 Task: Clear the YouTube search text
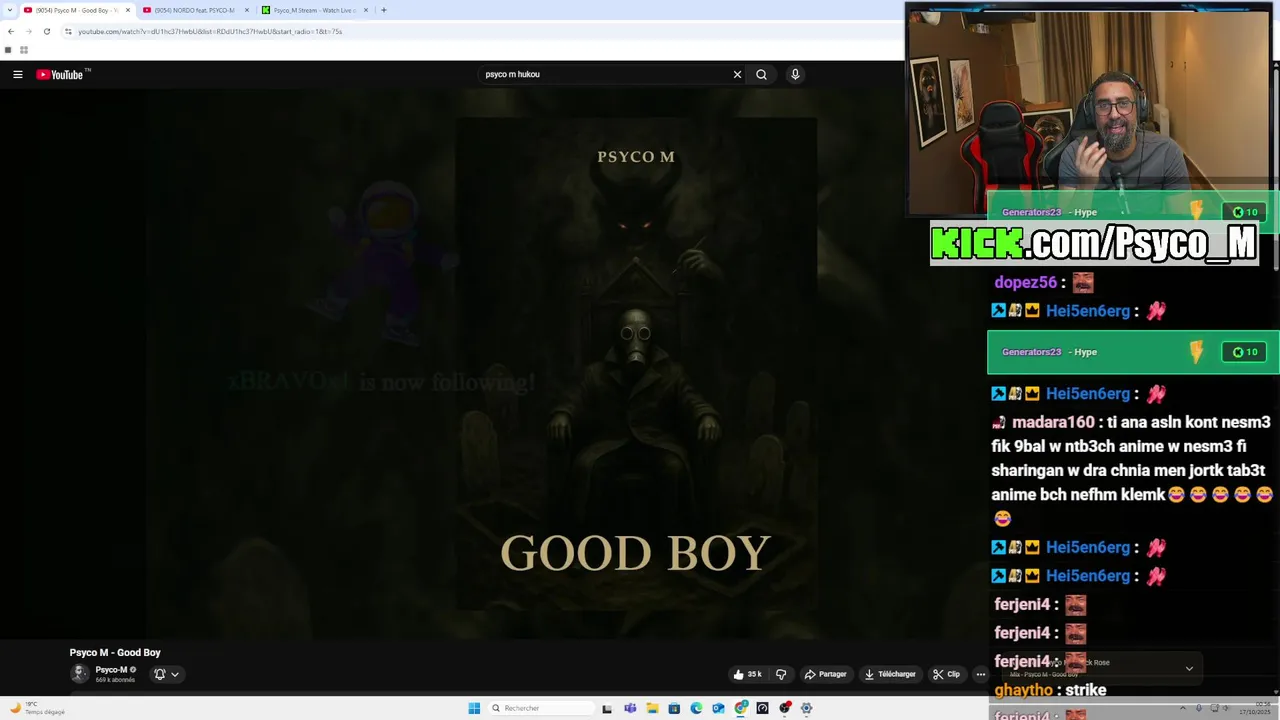point(737,74)
